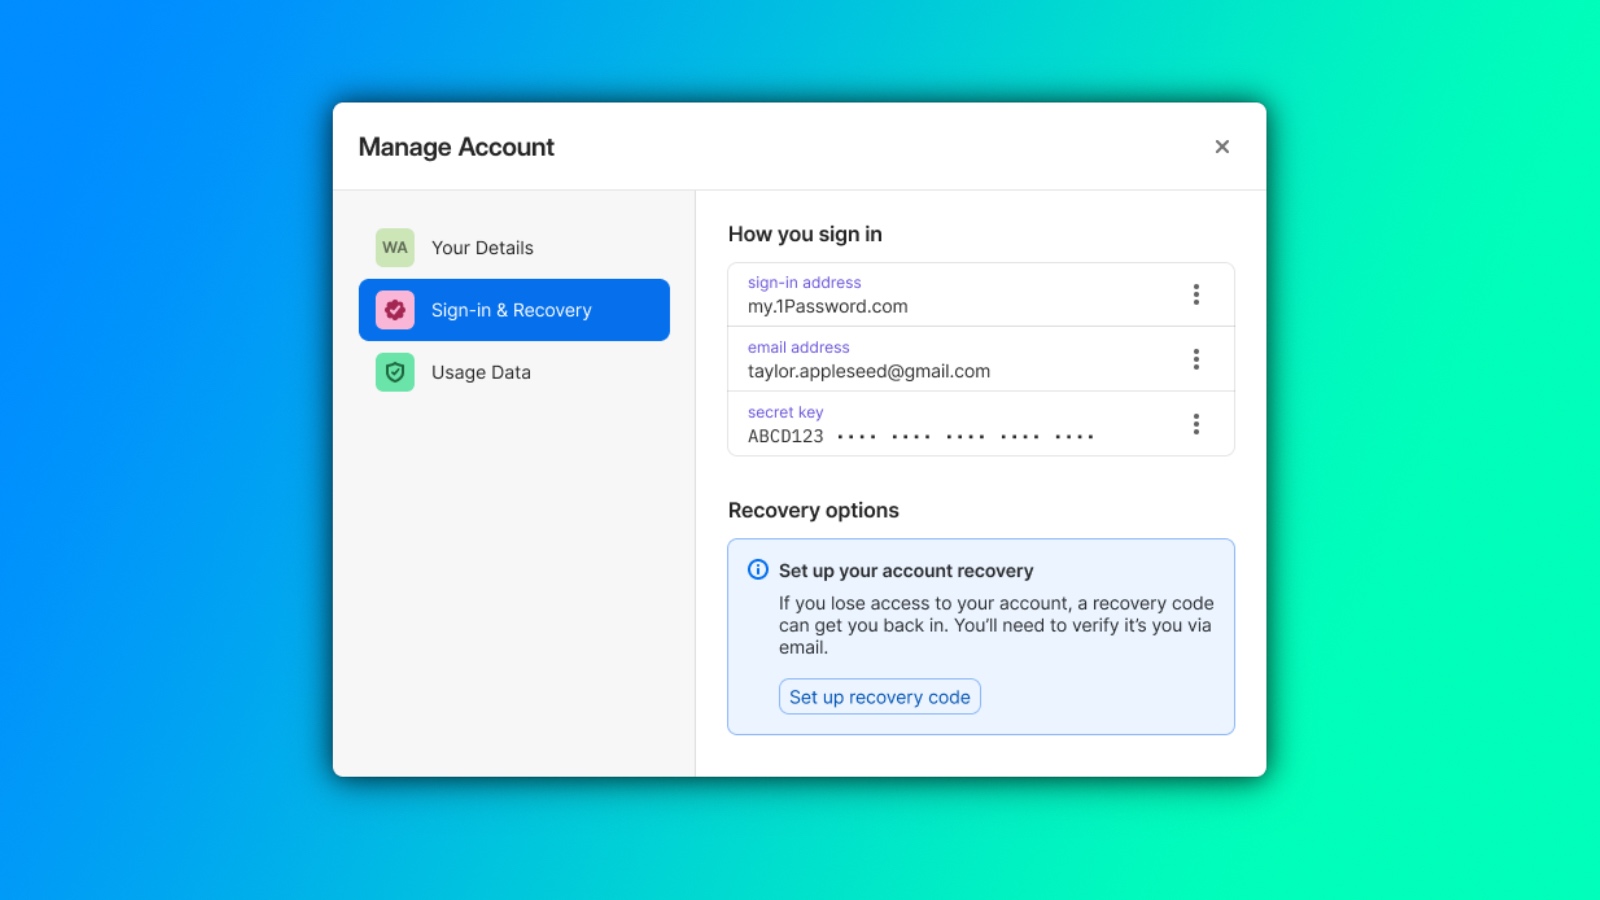Click the WA avatar icon beside Your Details
The height and width of the screenshot is (900, 1600).
point(395,248)
